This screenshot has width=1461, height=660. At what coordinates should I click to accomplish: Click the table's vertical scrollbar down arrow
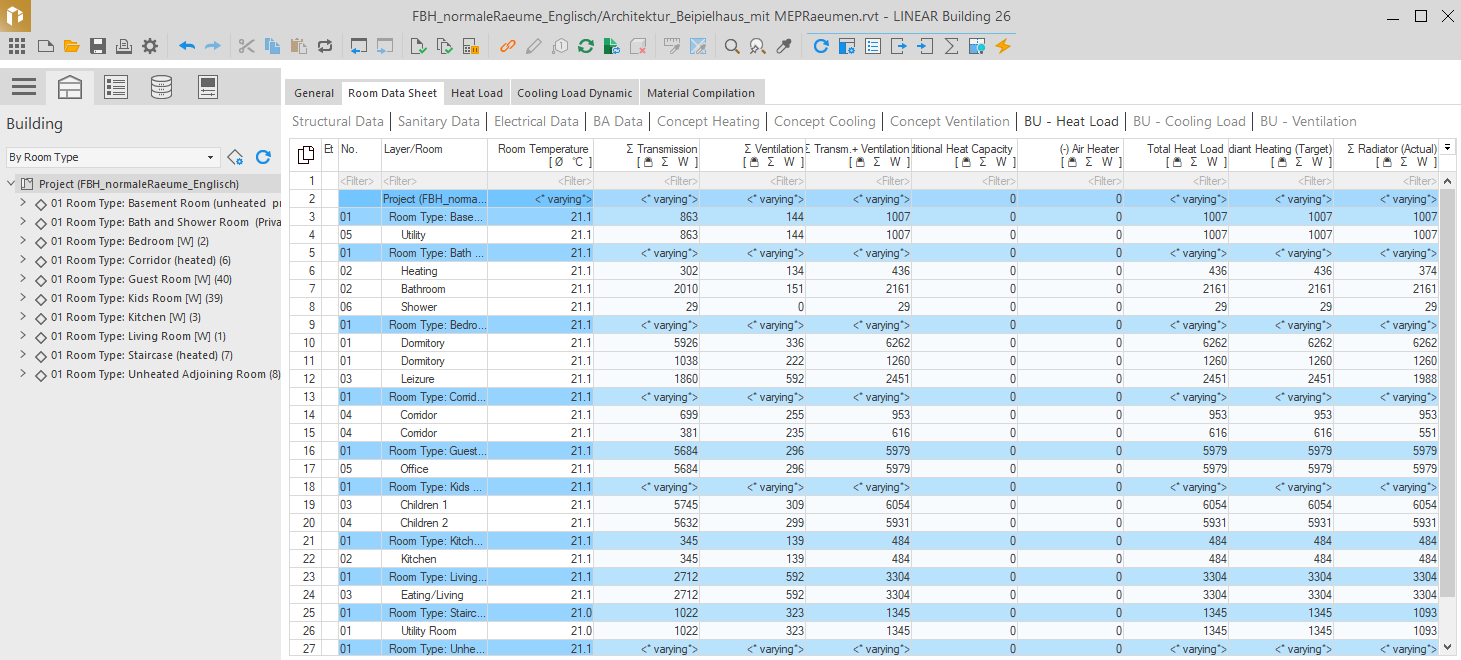tap(1447, 648)
